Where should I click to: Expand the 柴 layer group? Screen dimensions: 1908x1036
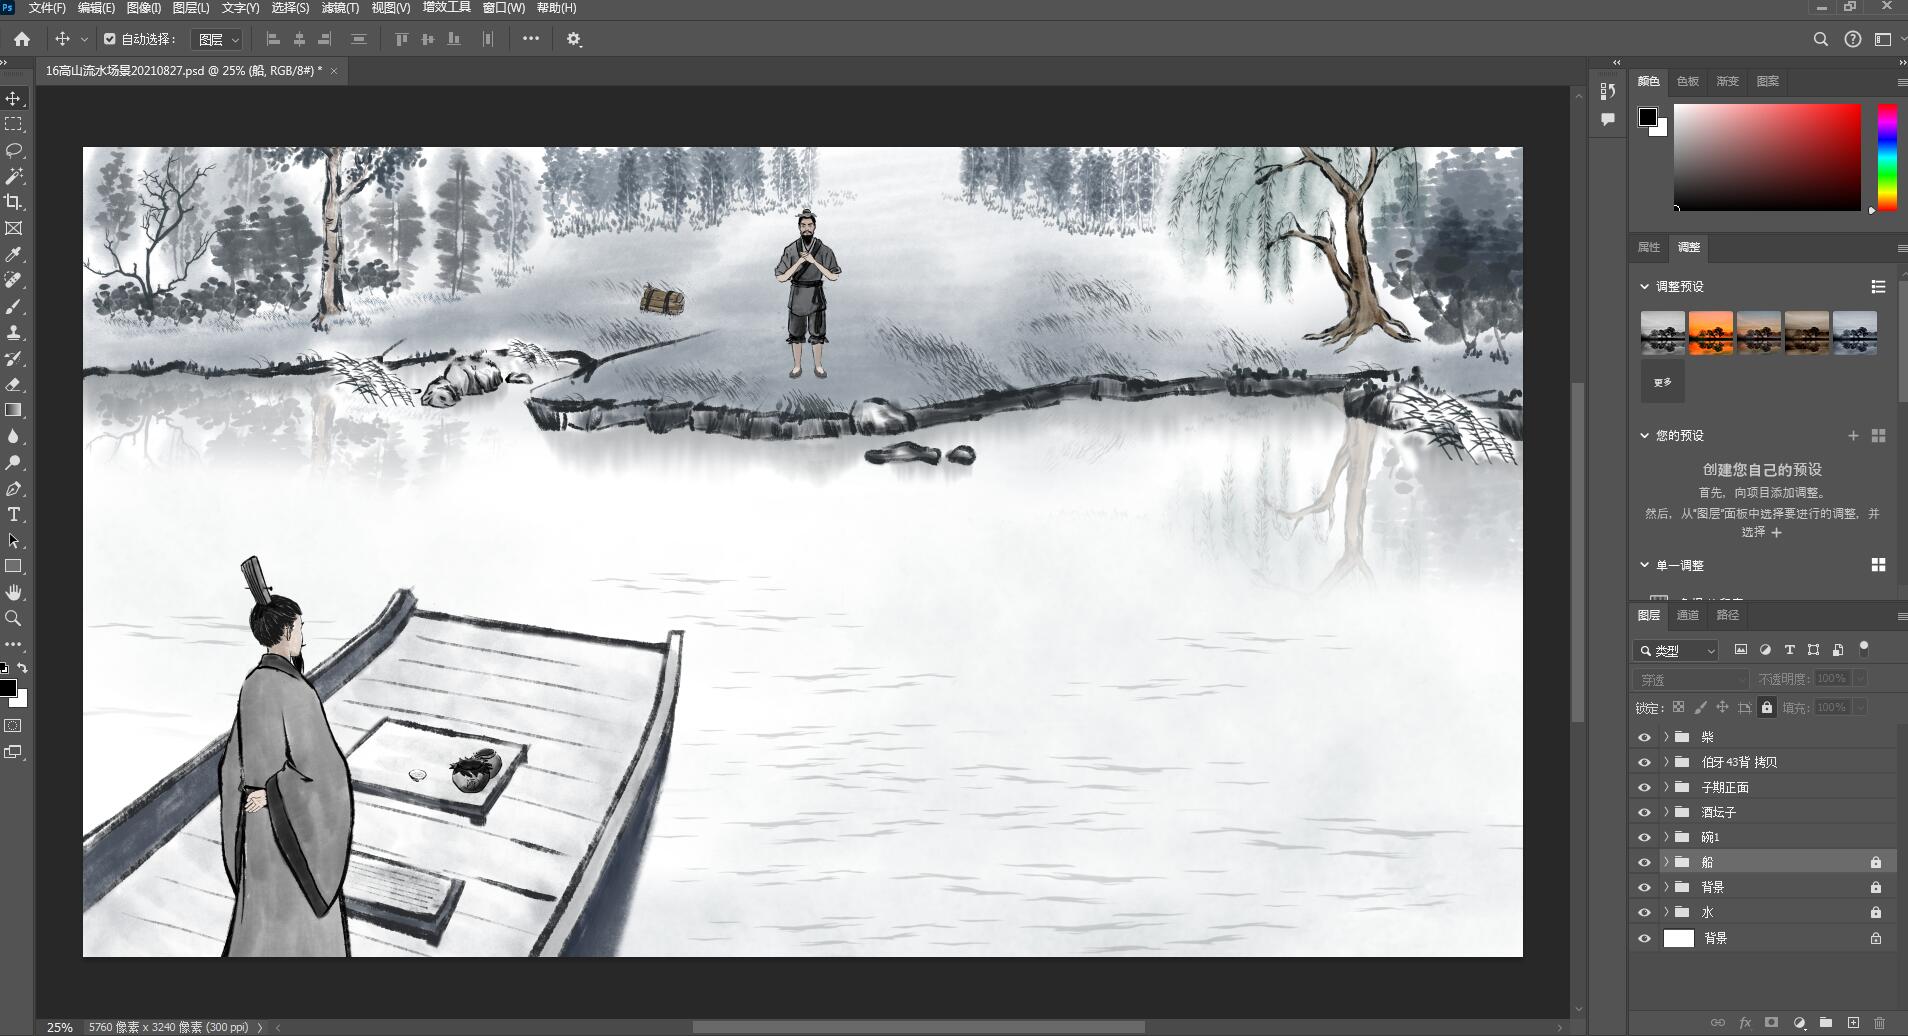[1666, 737]
